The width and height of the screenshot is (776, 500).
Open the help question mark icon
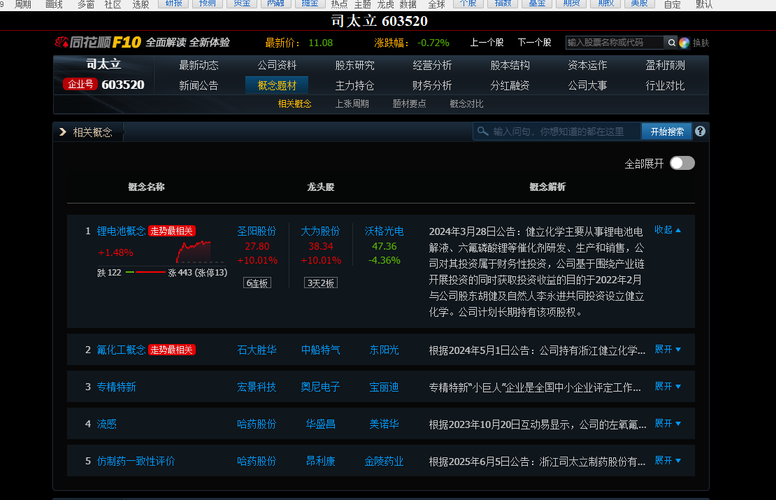click(x=700, y=131)
